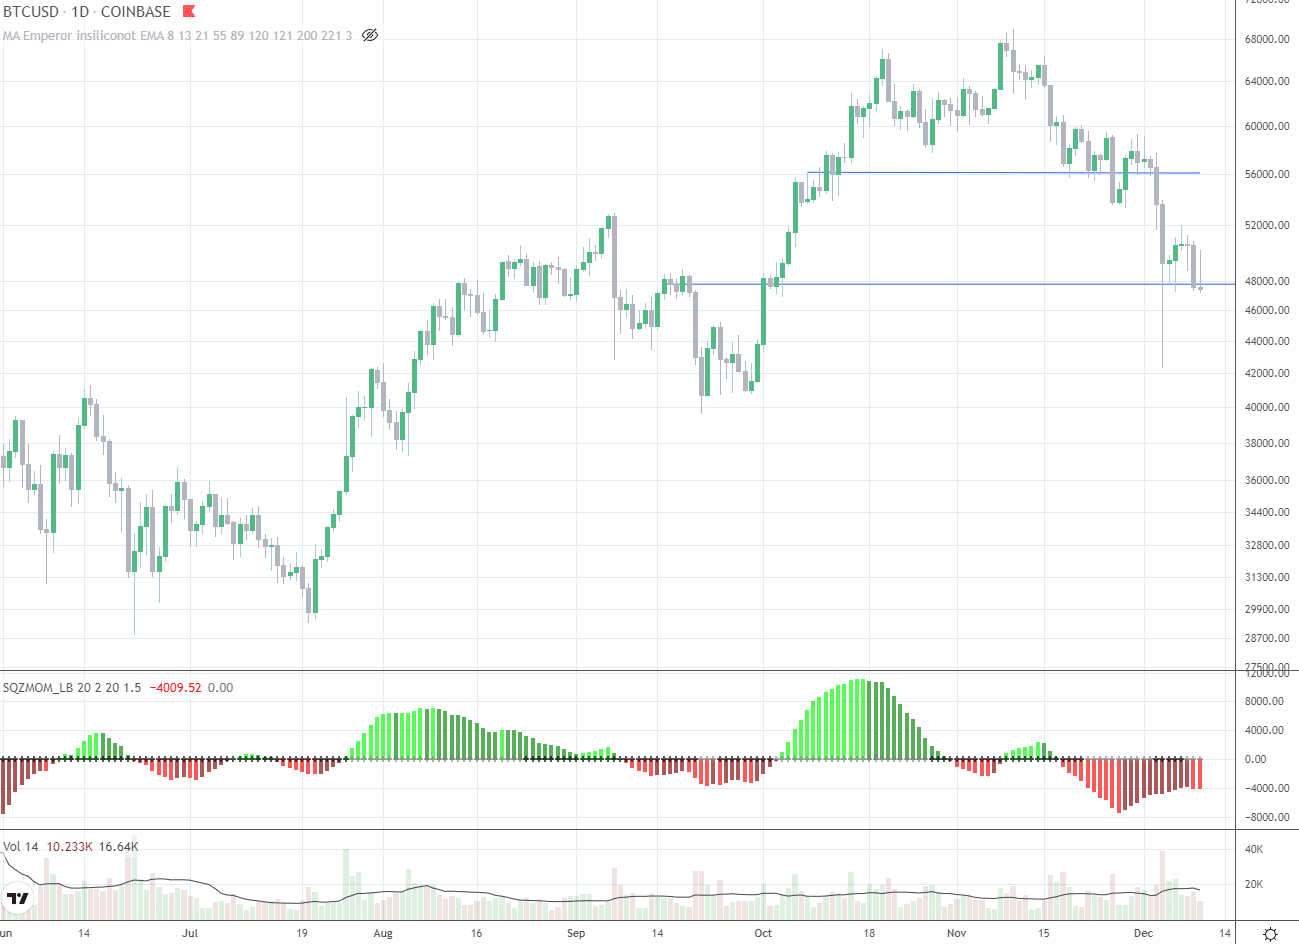Click the 32800.00 price axis label
Image resolution: width=1299 pixels, height=944 pixels.
click(1267, 546)
